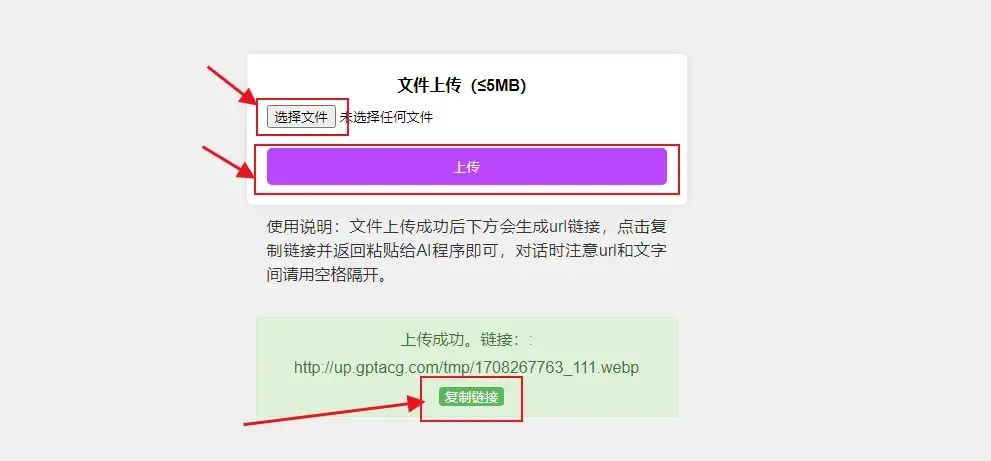Open the uploaded file URL link
Viewport: 991px width, 461px height.
coord(466,367)
